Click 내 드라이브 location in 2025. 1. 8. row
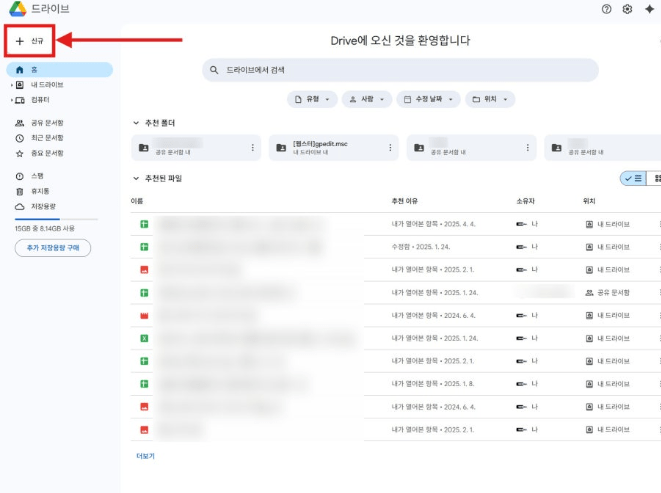The image size is (661, 493). pos(607,384)
